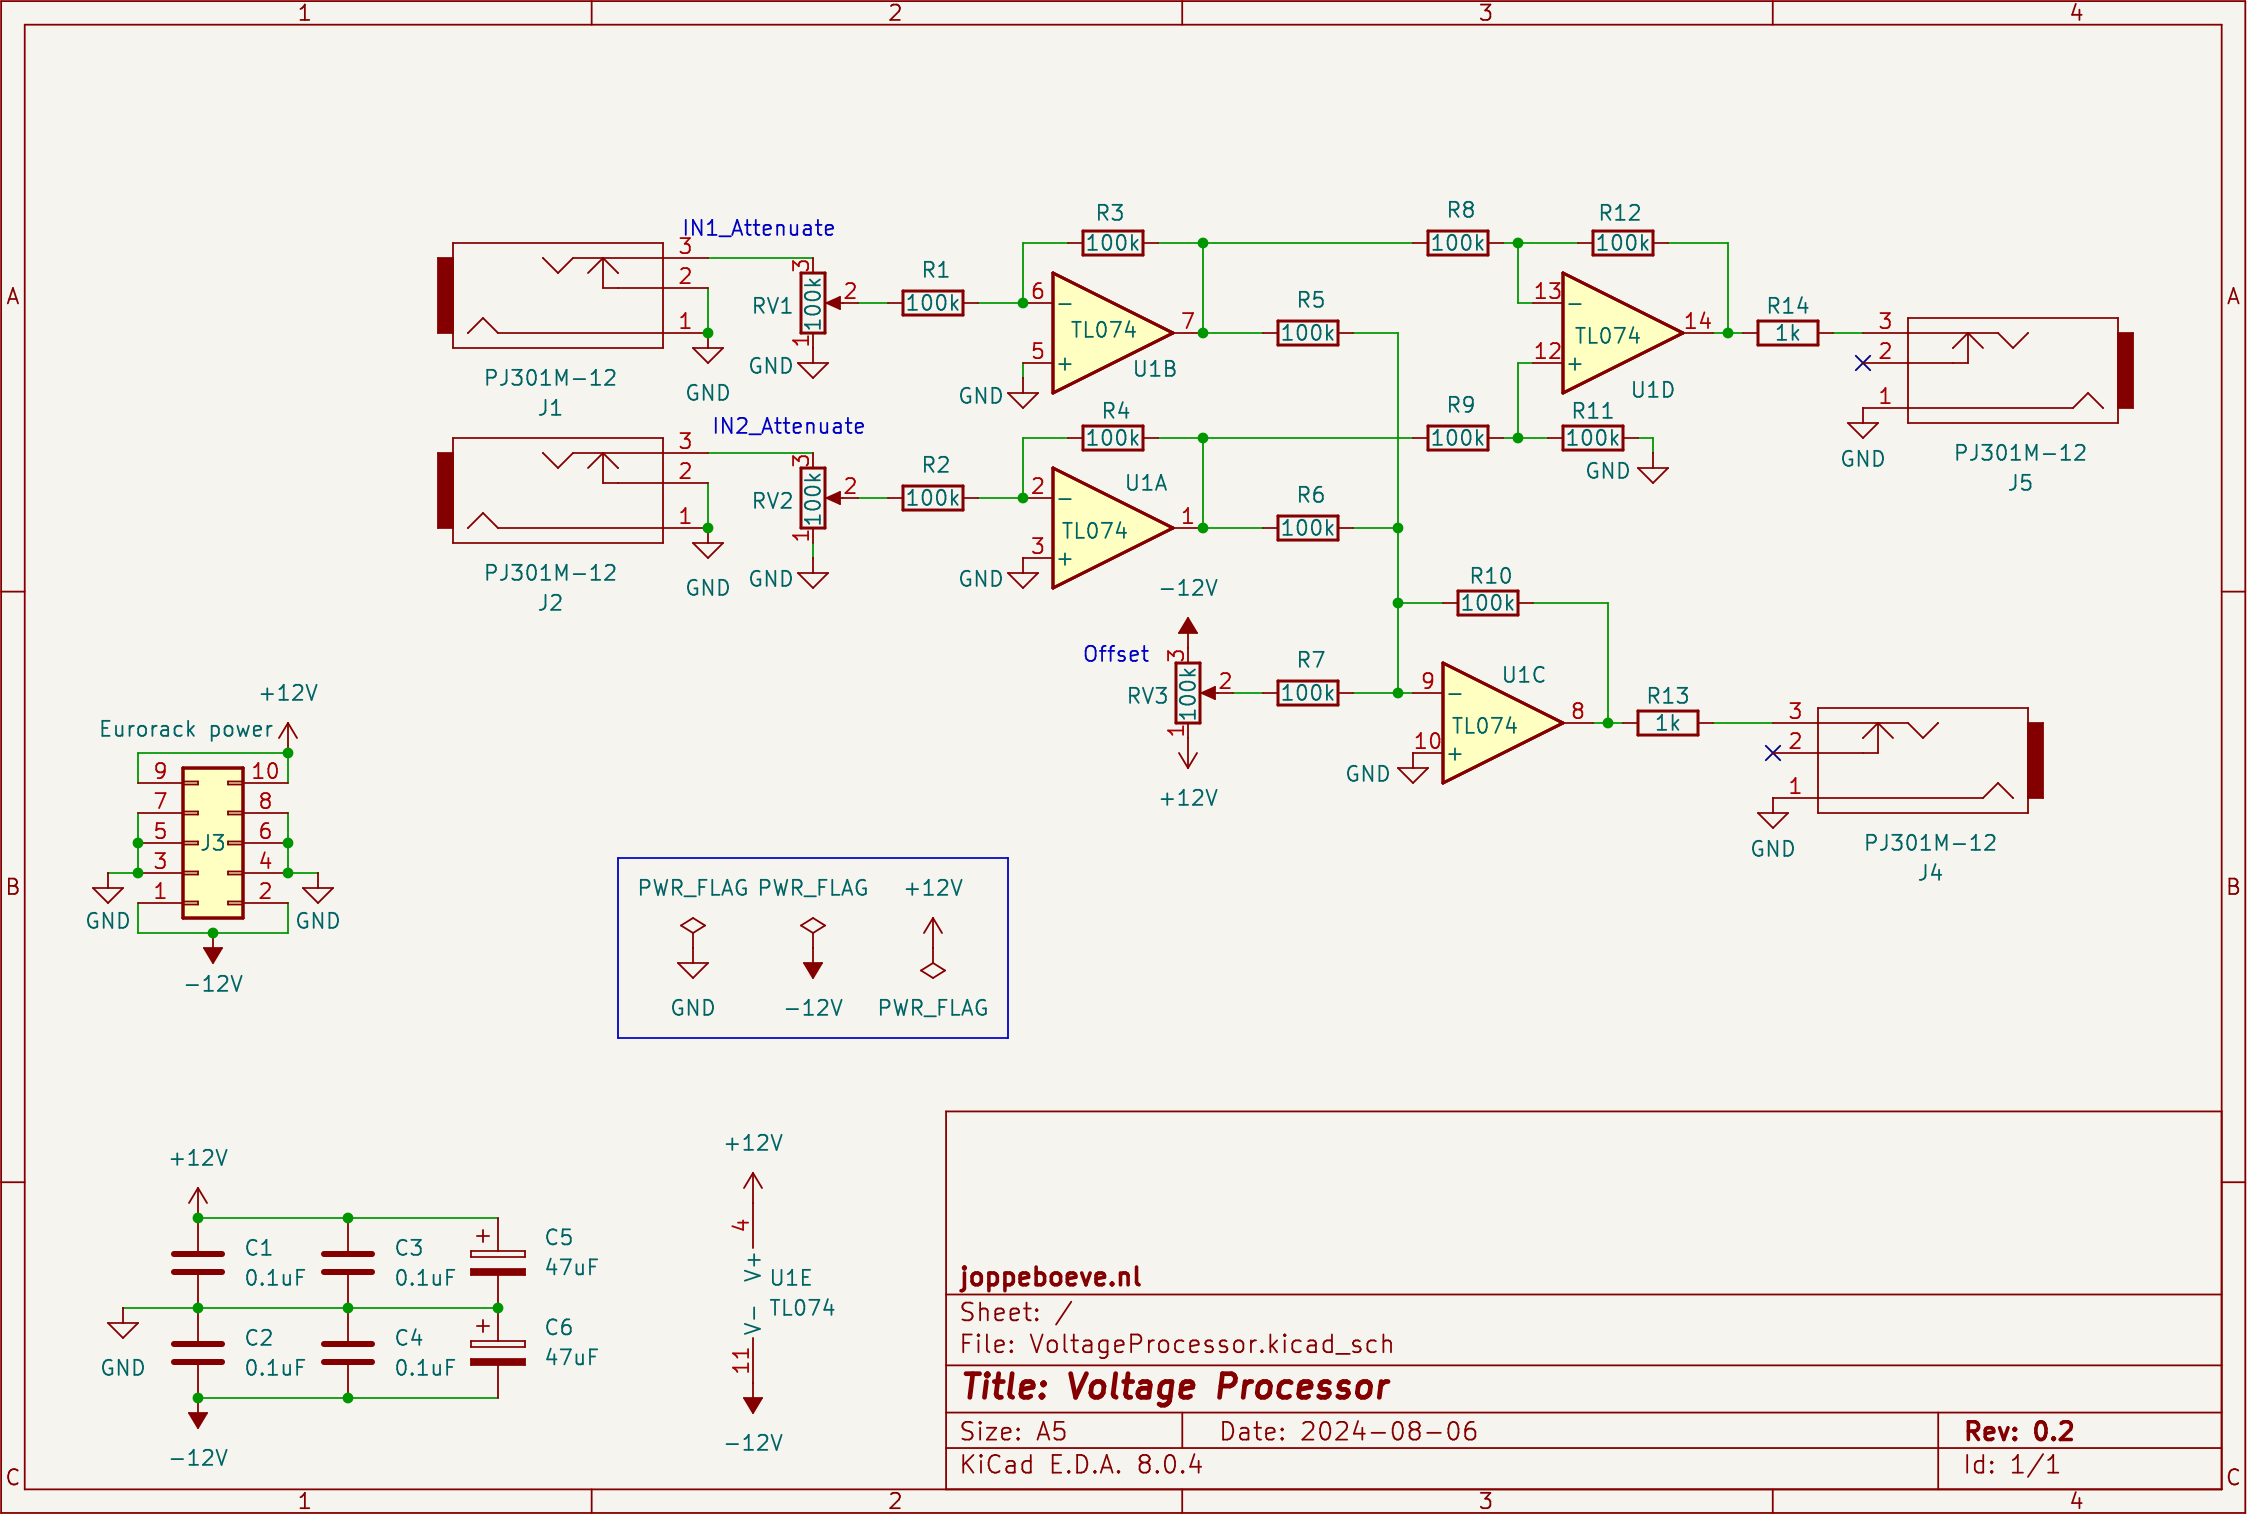2247x1514 pixels.
Task: Select the U1E TL074 power unit
Action: [753, 1292]
